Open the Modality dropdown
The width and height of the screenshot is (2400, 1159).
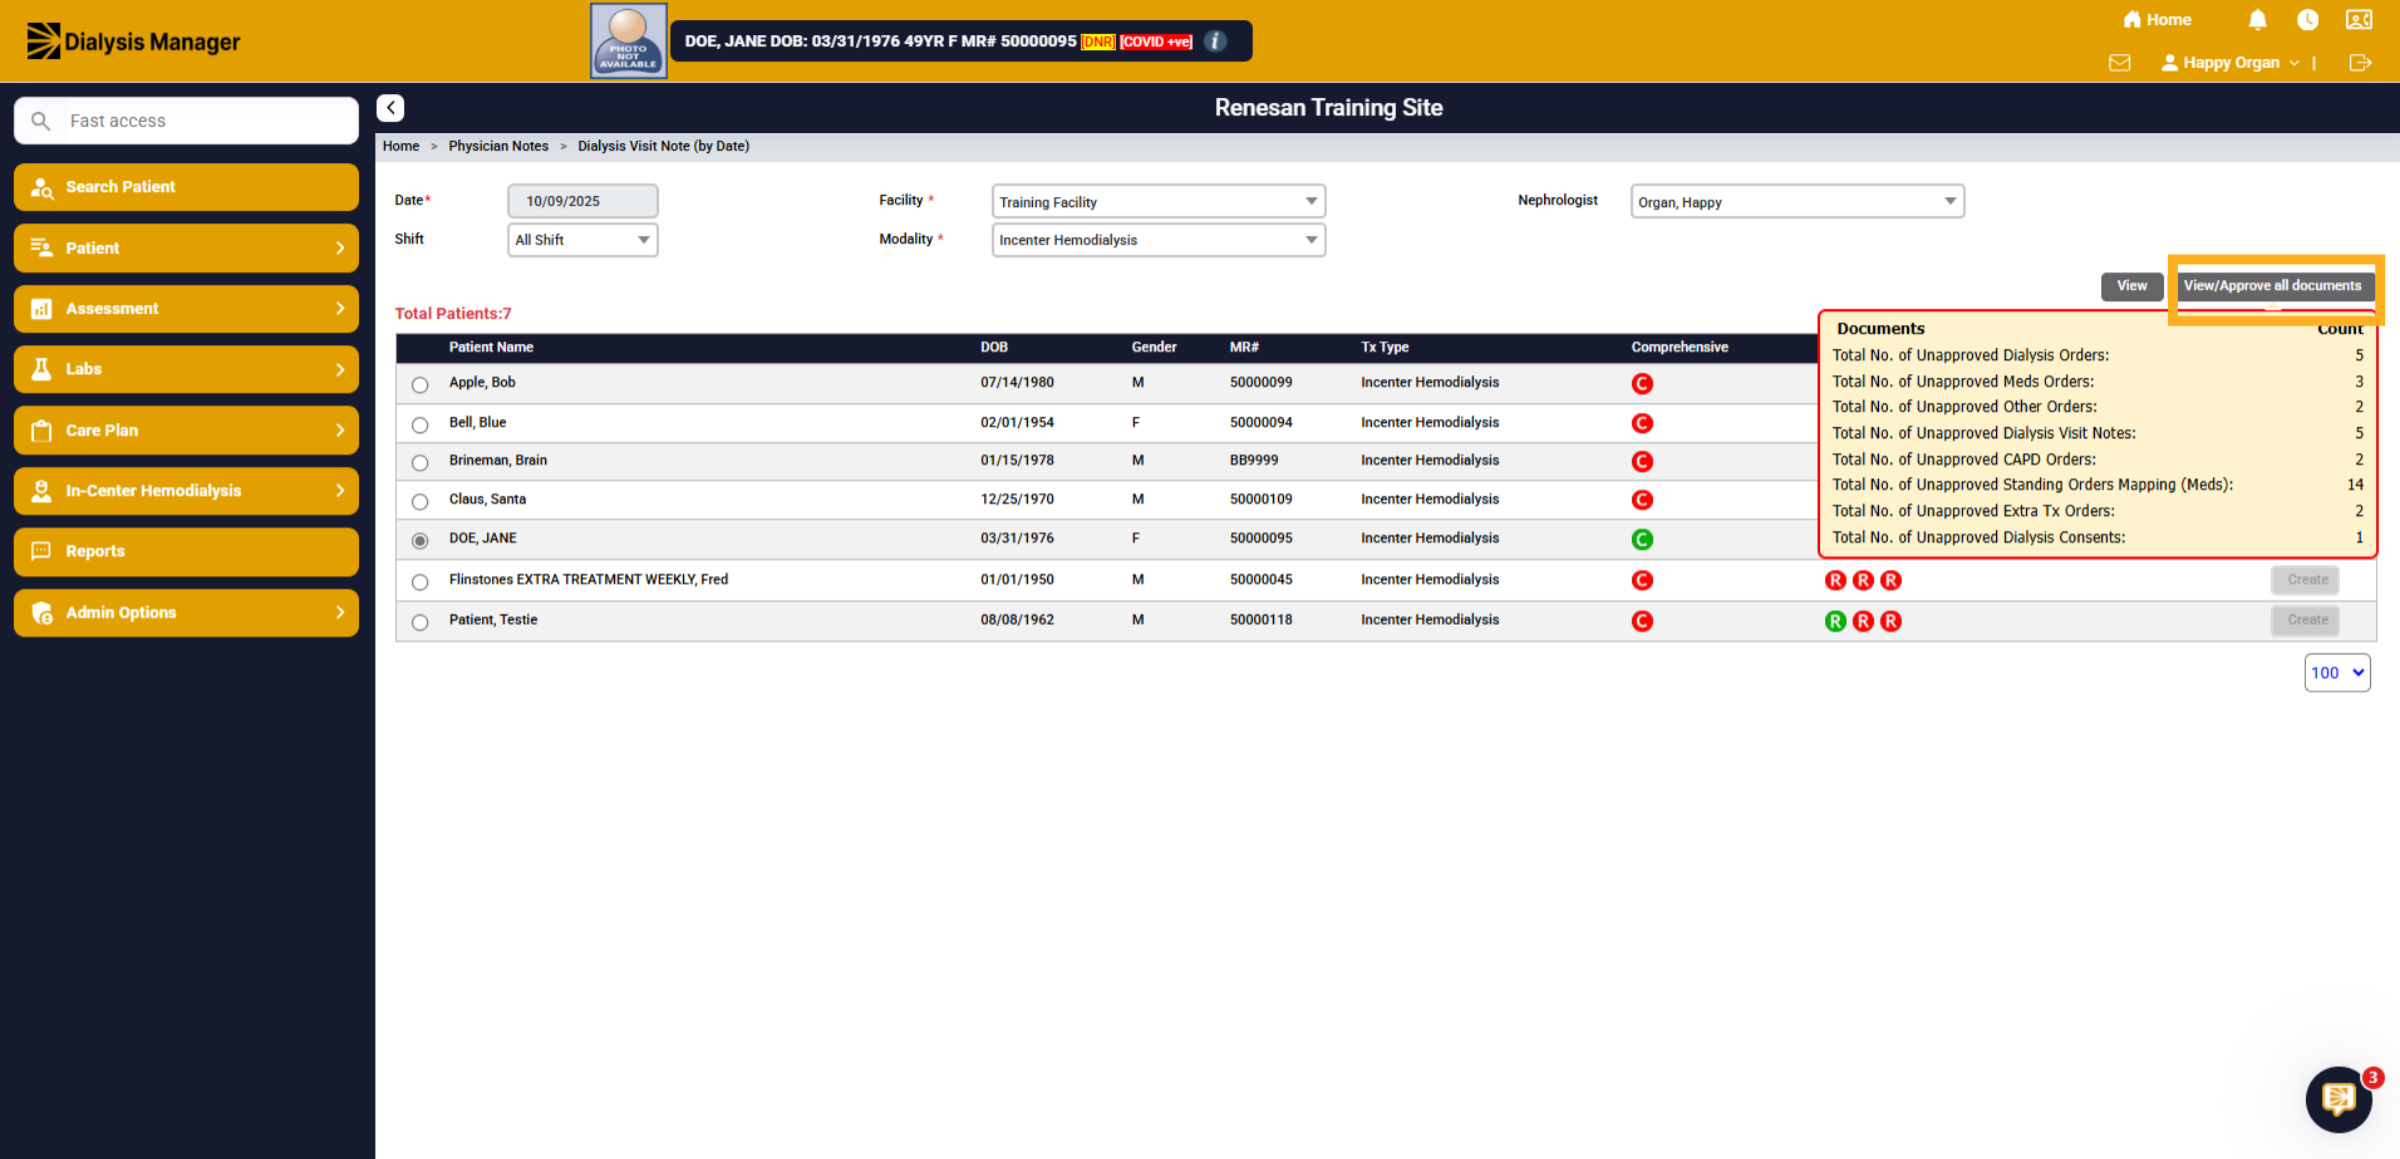coord(1158,240)
